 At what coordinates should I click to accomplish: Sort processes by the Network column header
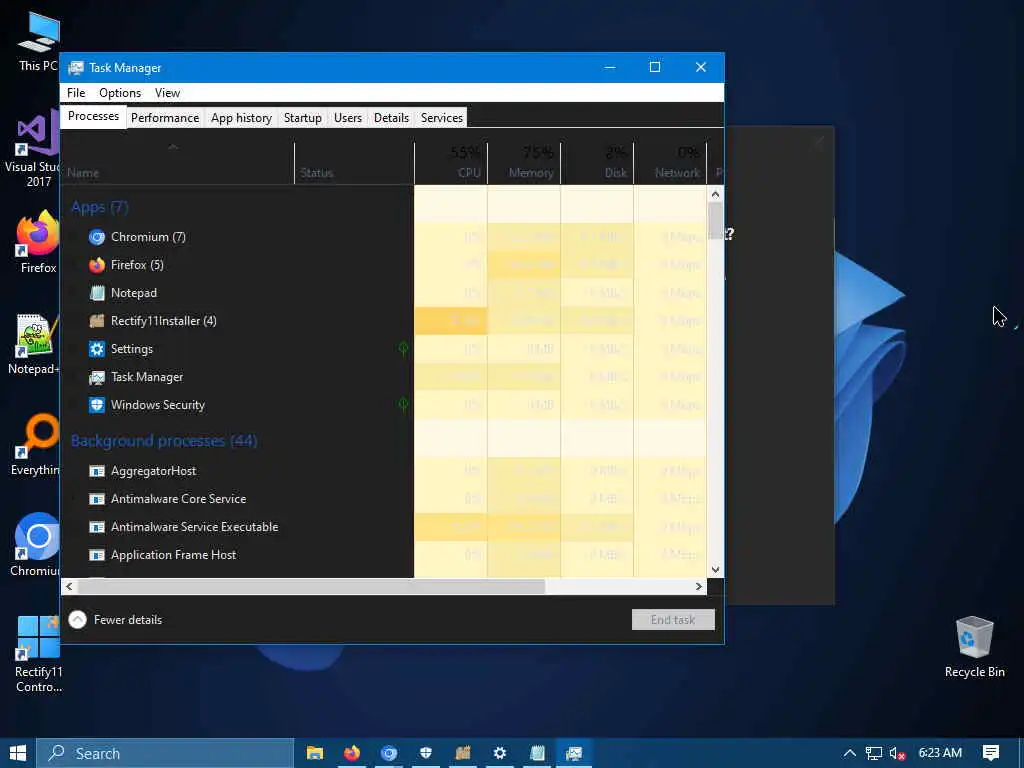(x=670, y=161)
